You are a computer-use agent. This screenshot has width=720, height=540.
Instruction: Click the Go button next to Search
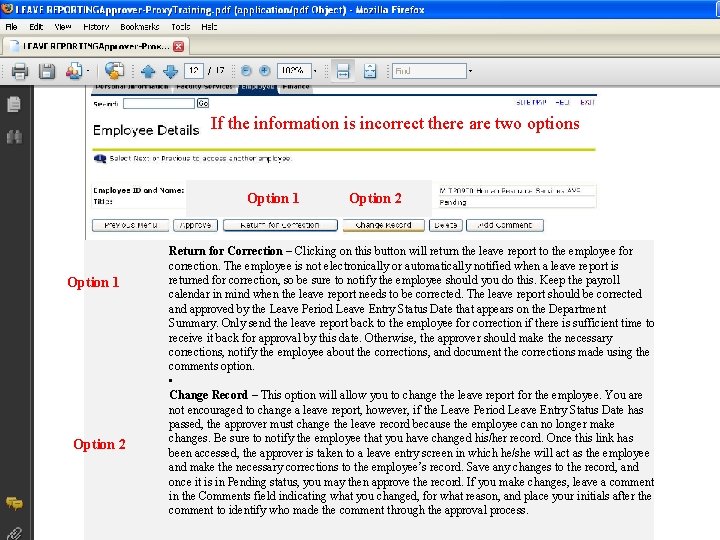click(202, 103)
